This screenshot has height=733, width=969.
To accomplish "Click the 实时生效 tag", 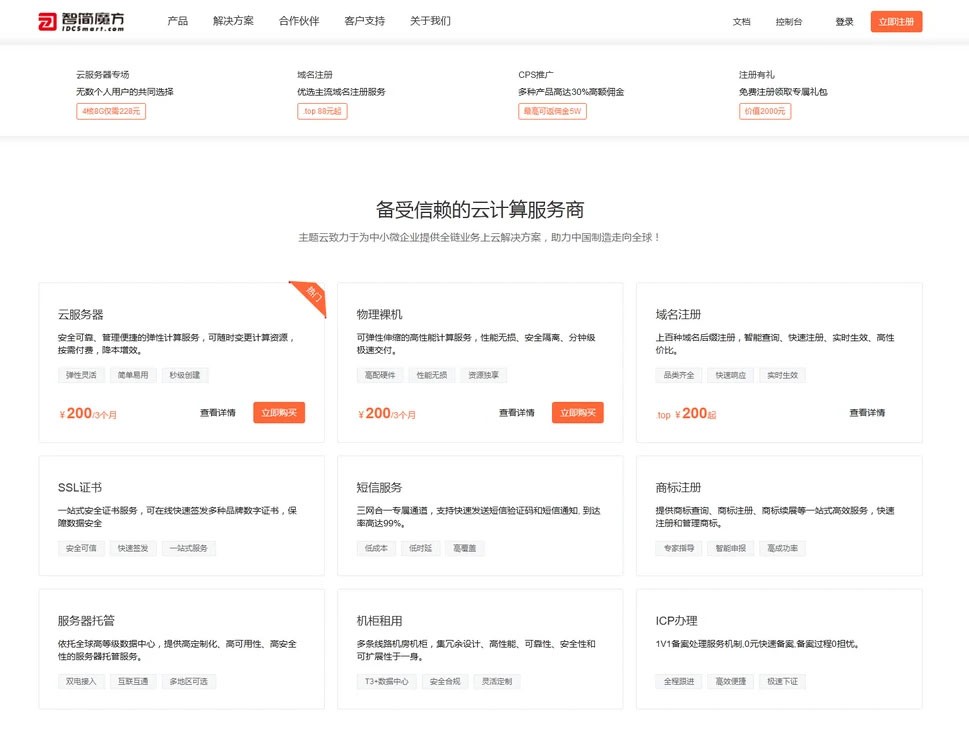I will 783,375.
